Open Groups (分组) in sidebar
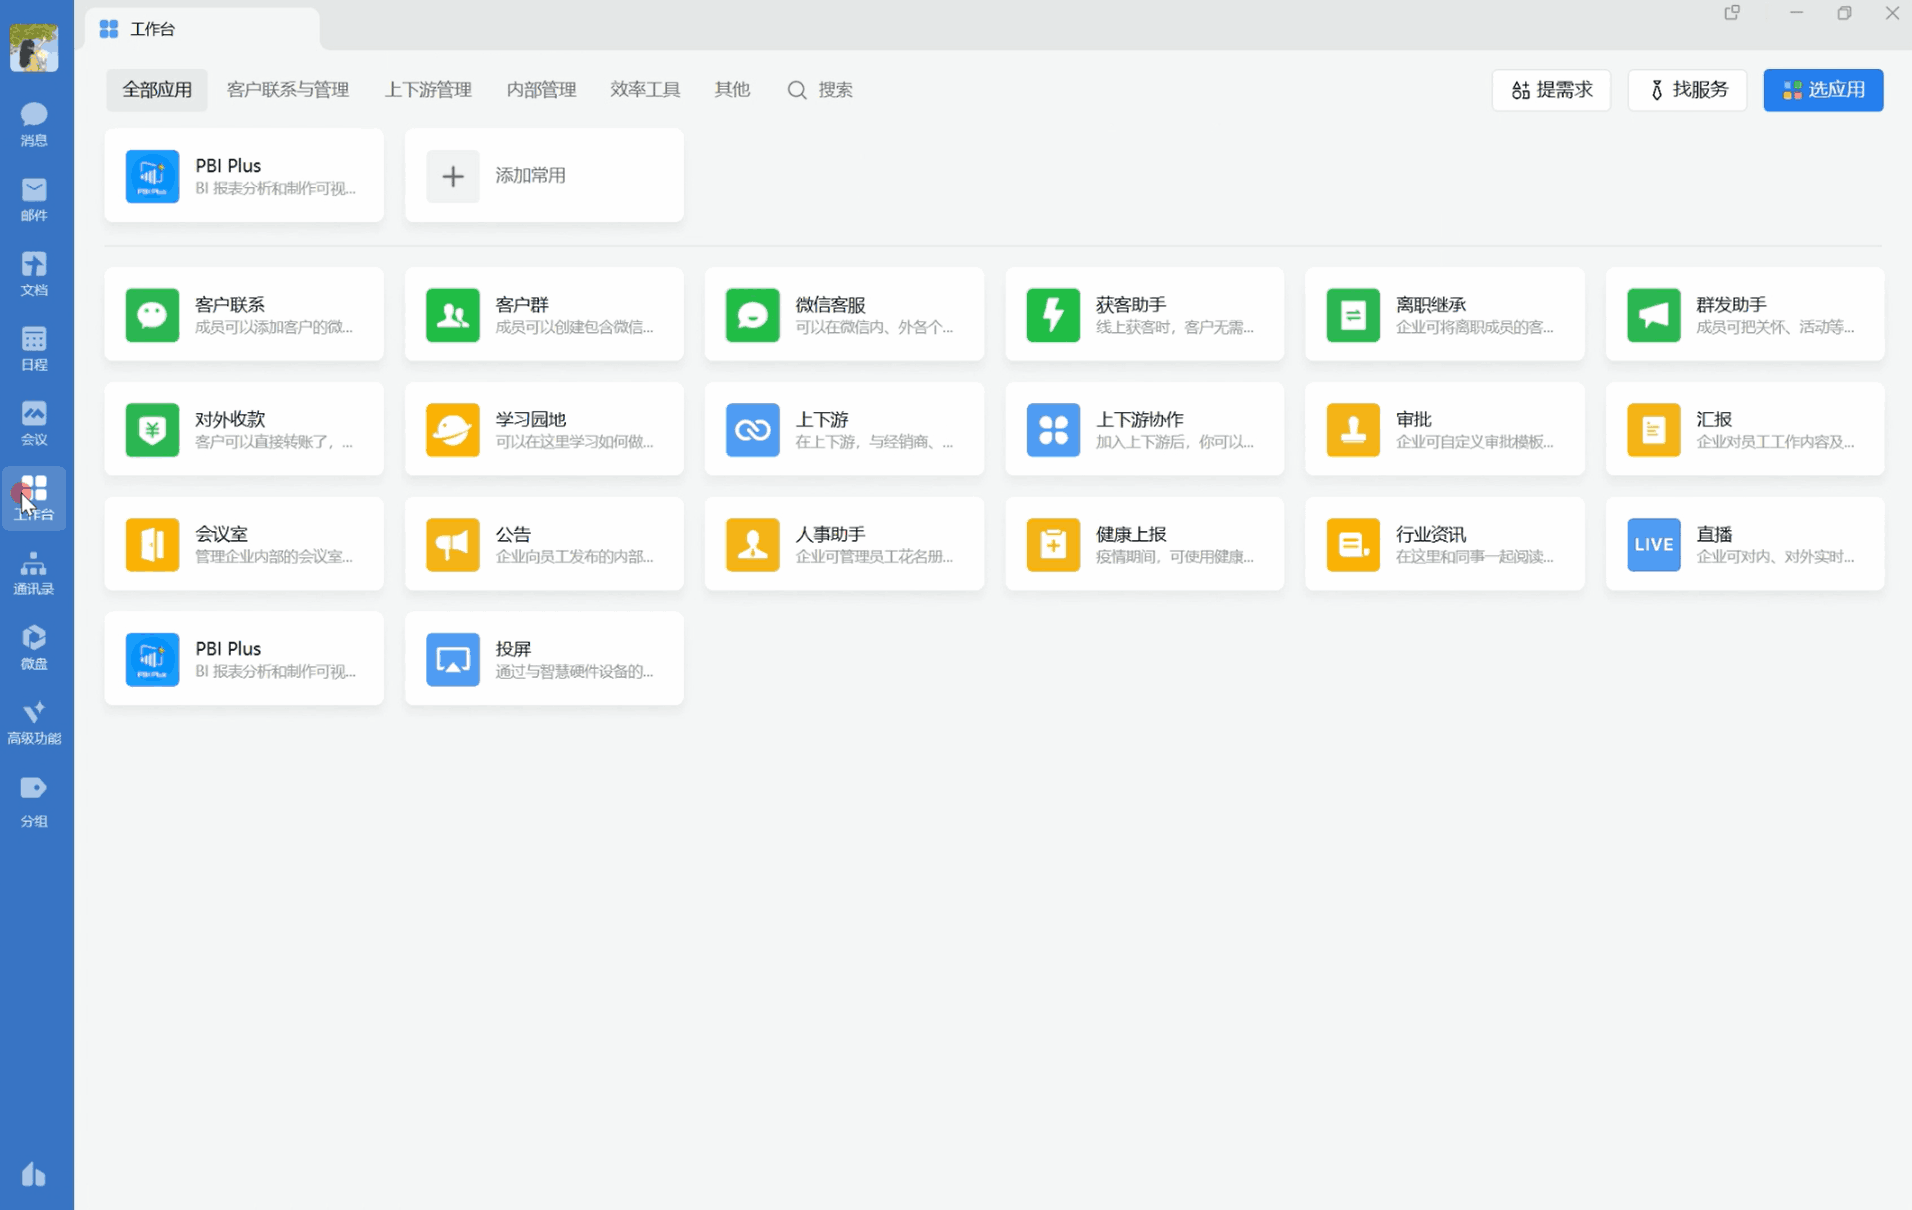The height and width of the screenshot is (1210, 1912). coord(34,802)
